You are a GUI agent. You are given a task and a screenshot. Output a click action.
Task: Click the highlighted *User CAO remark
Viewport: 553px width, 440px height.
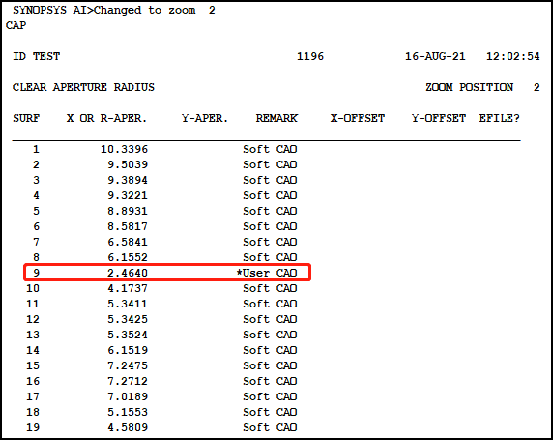coord(267,273)
